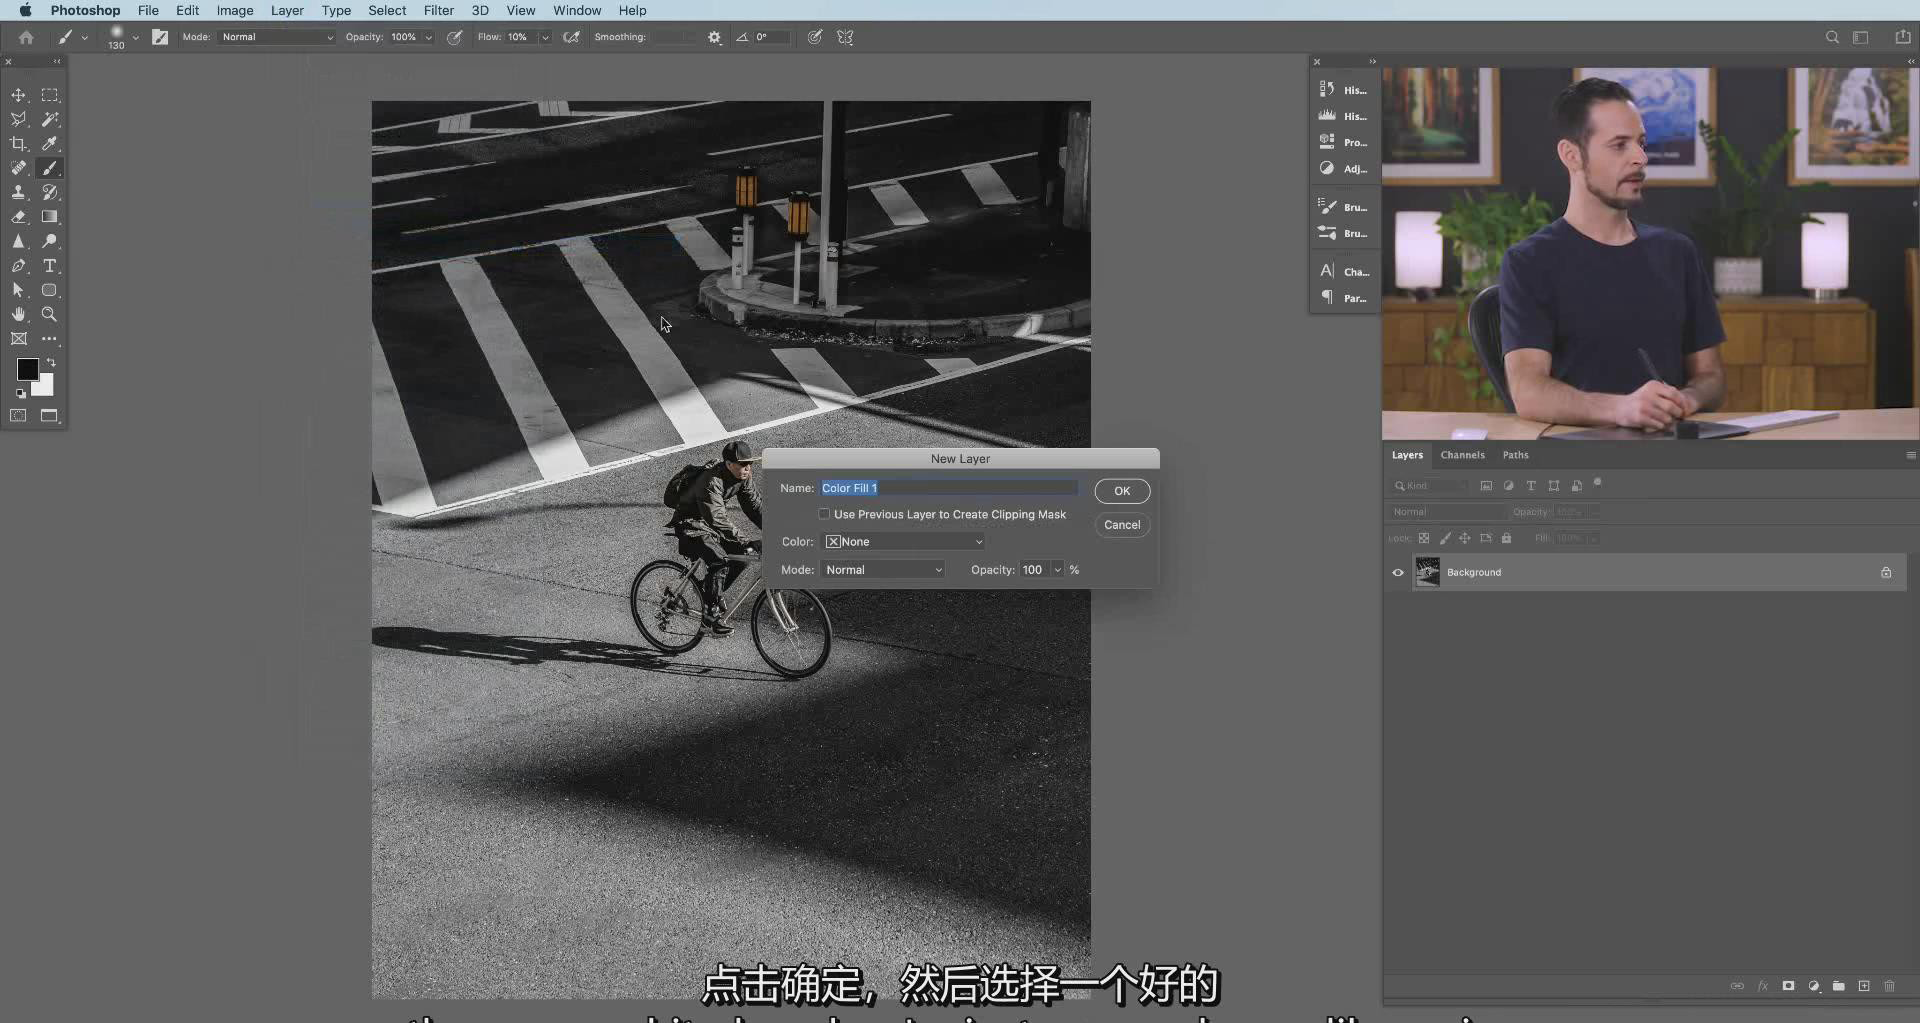This screenshot has width=1920, height=1023.
Task: Click OK in New Layer dialog
Action: click(x=1122, y=491)
